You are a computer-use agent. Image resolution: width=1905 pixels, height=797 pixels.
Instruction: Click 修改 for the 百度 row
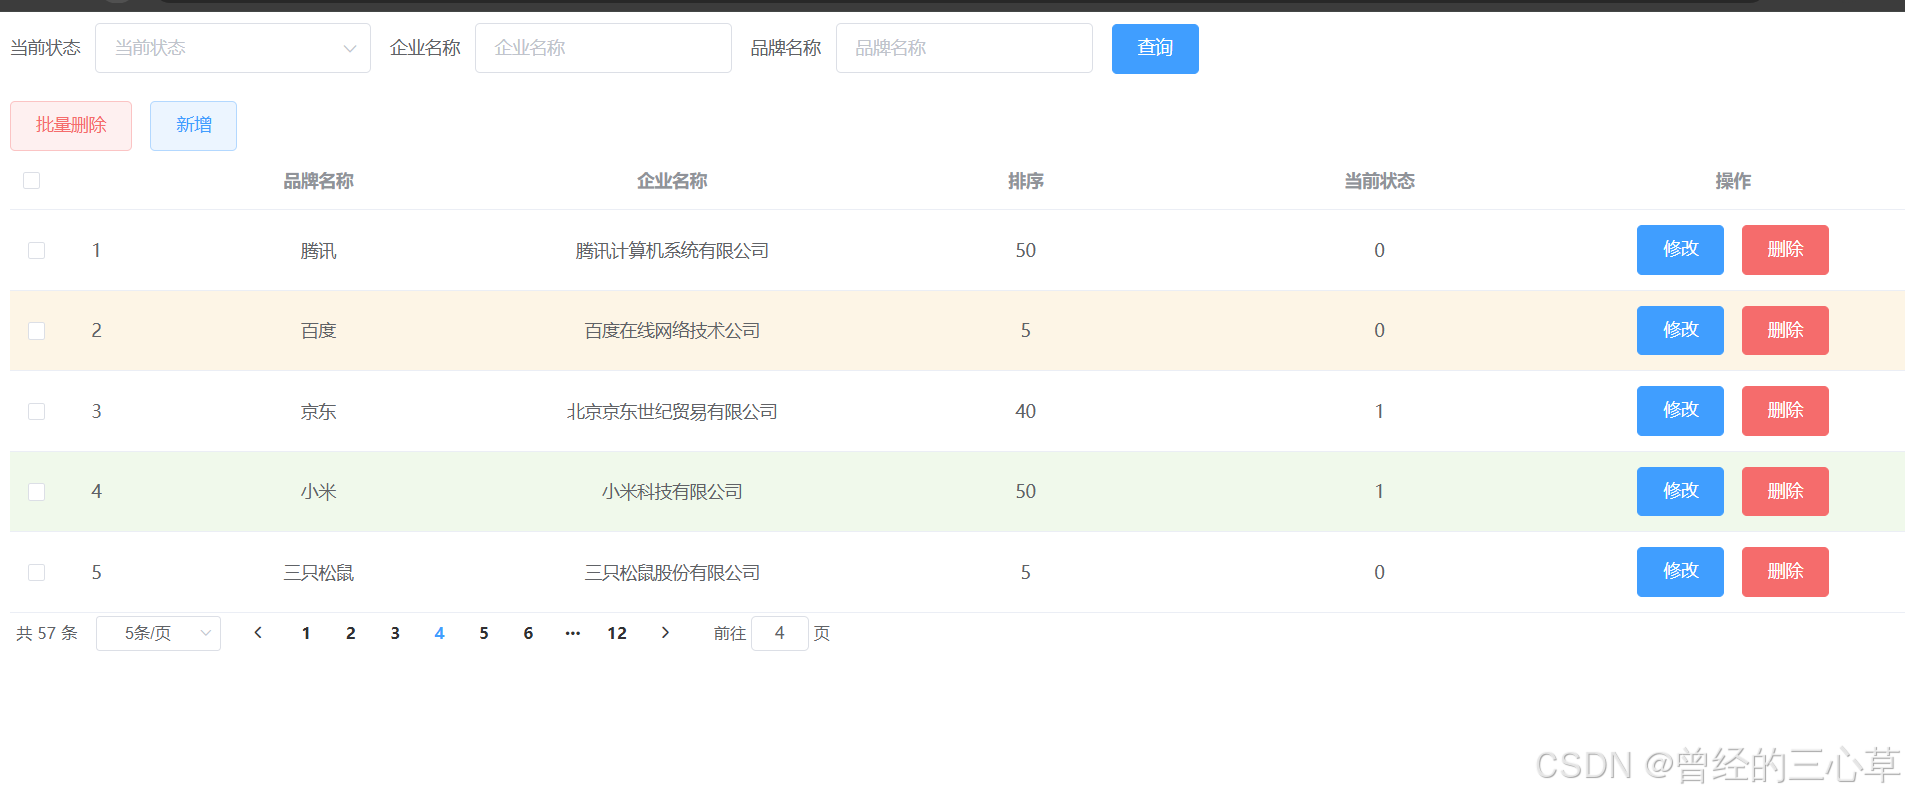[1680, 330]
